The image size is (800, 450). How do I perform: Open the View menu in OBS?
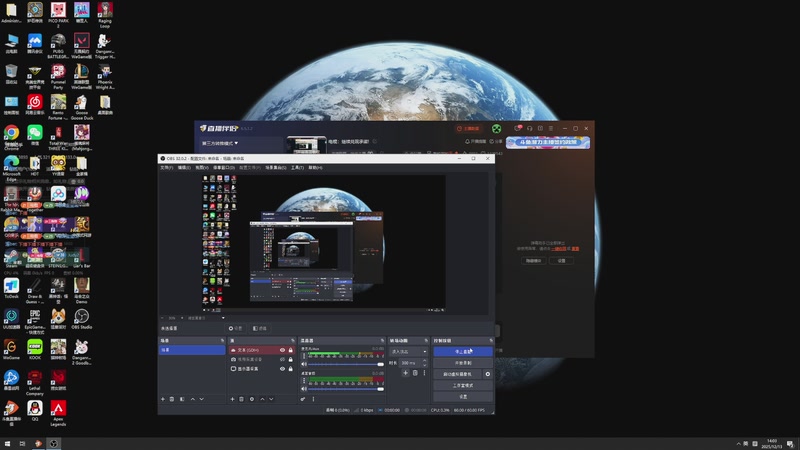click(x=202, y=167)
